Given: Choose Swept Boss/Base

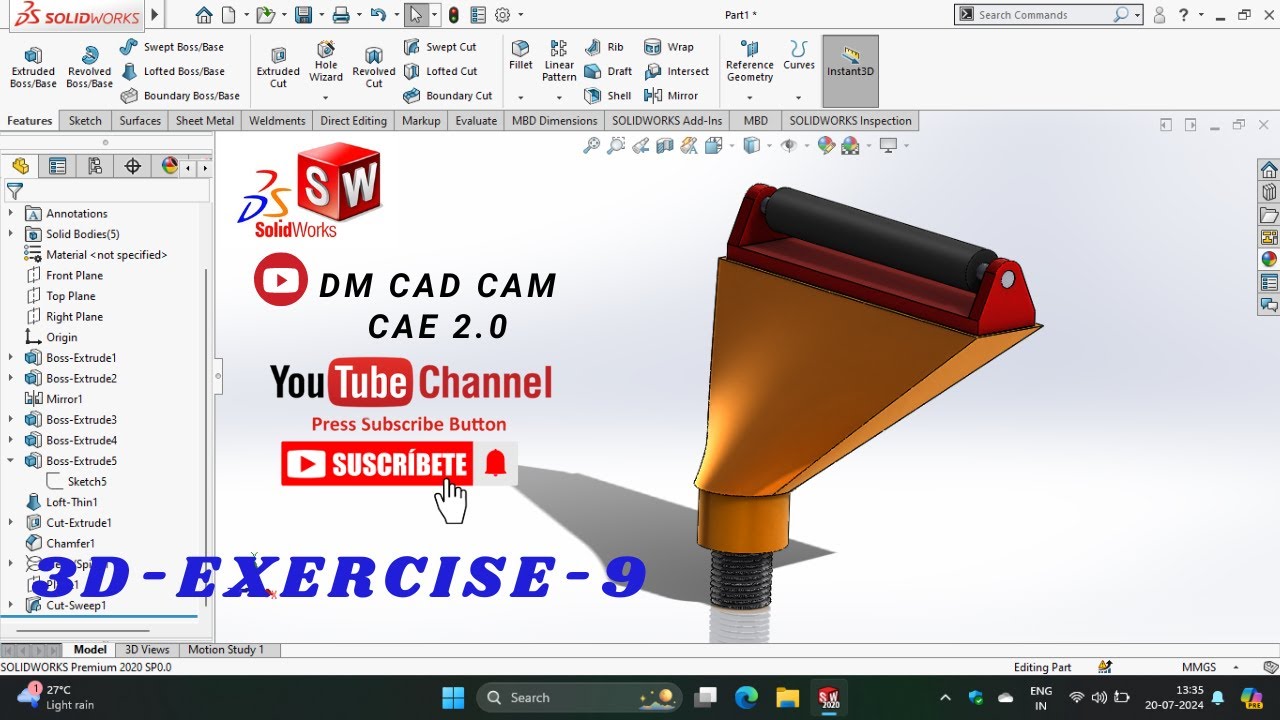Looking at the screenshot, I should click(171, 47).
